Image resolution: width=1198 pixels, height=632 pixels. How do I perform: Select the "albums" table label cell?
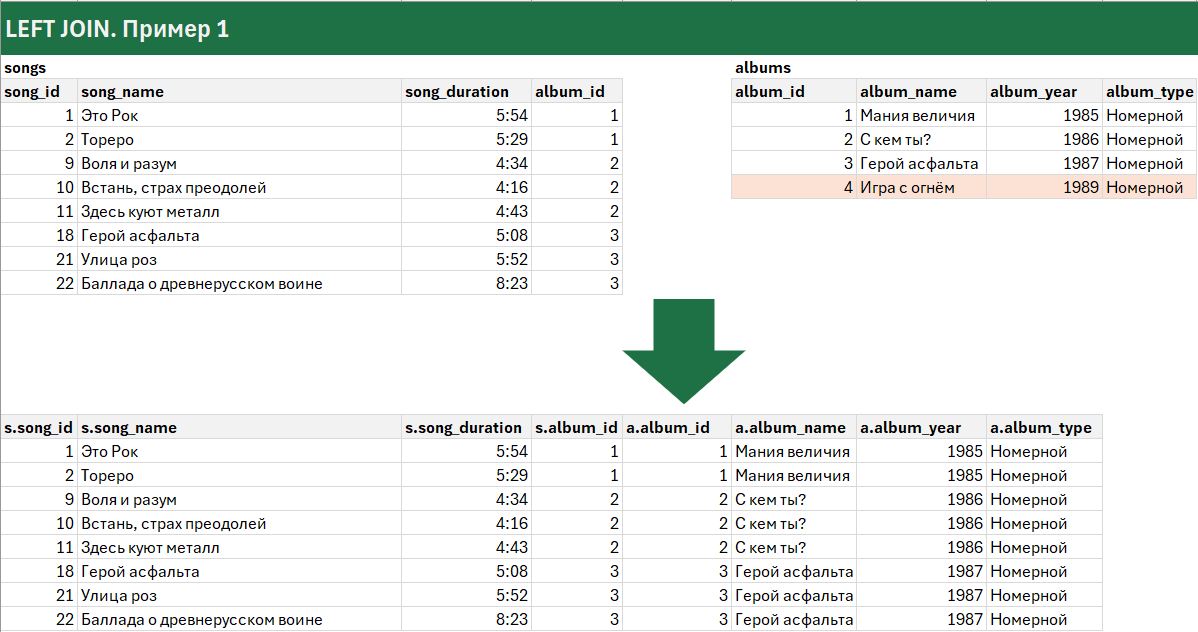[763, 68]
